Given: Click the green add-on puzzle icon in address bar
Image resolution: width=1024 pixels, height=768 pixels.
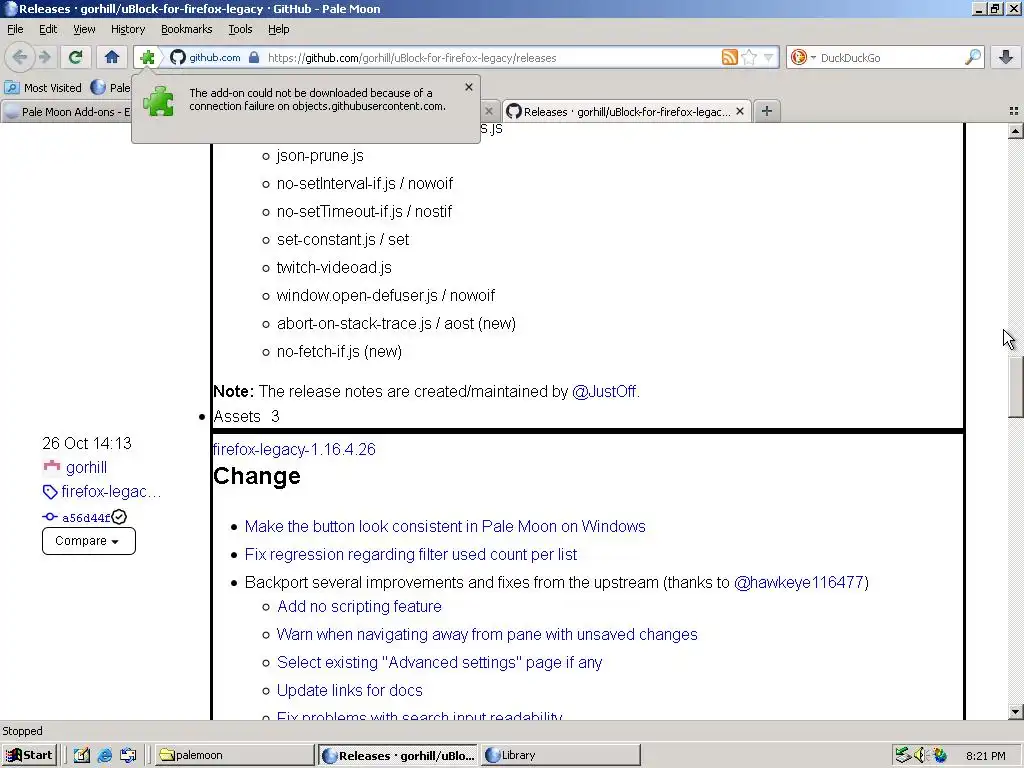Looking at the screenshot, I should pos(148,57).
